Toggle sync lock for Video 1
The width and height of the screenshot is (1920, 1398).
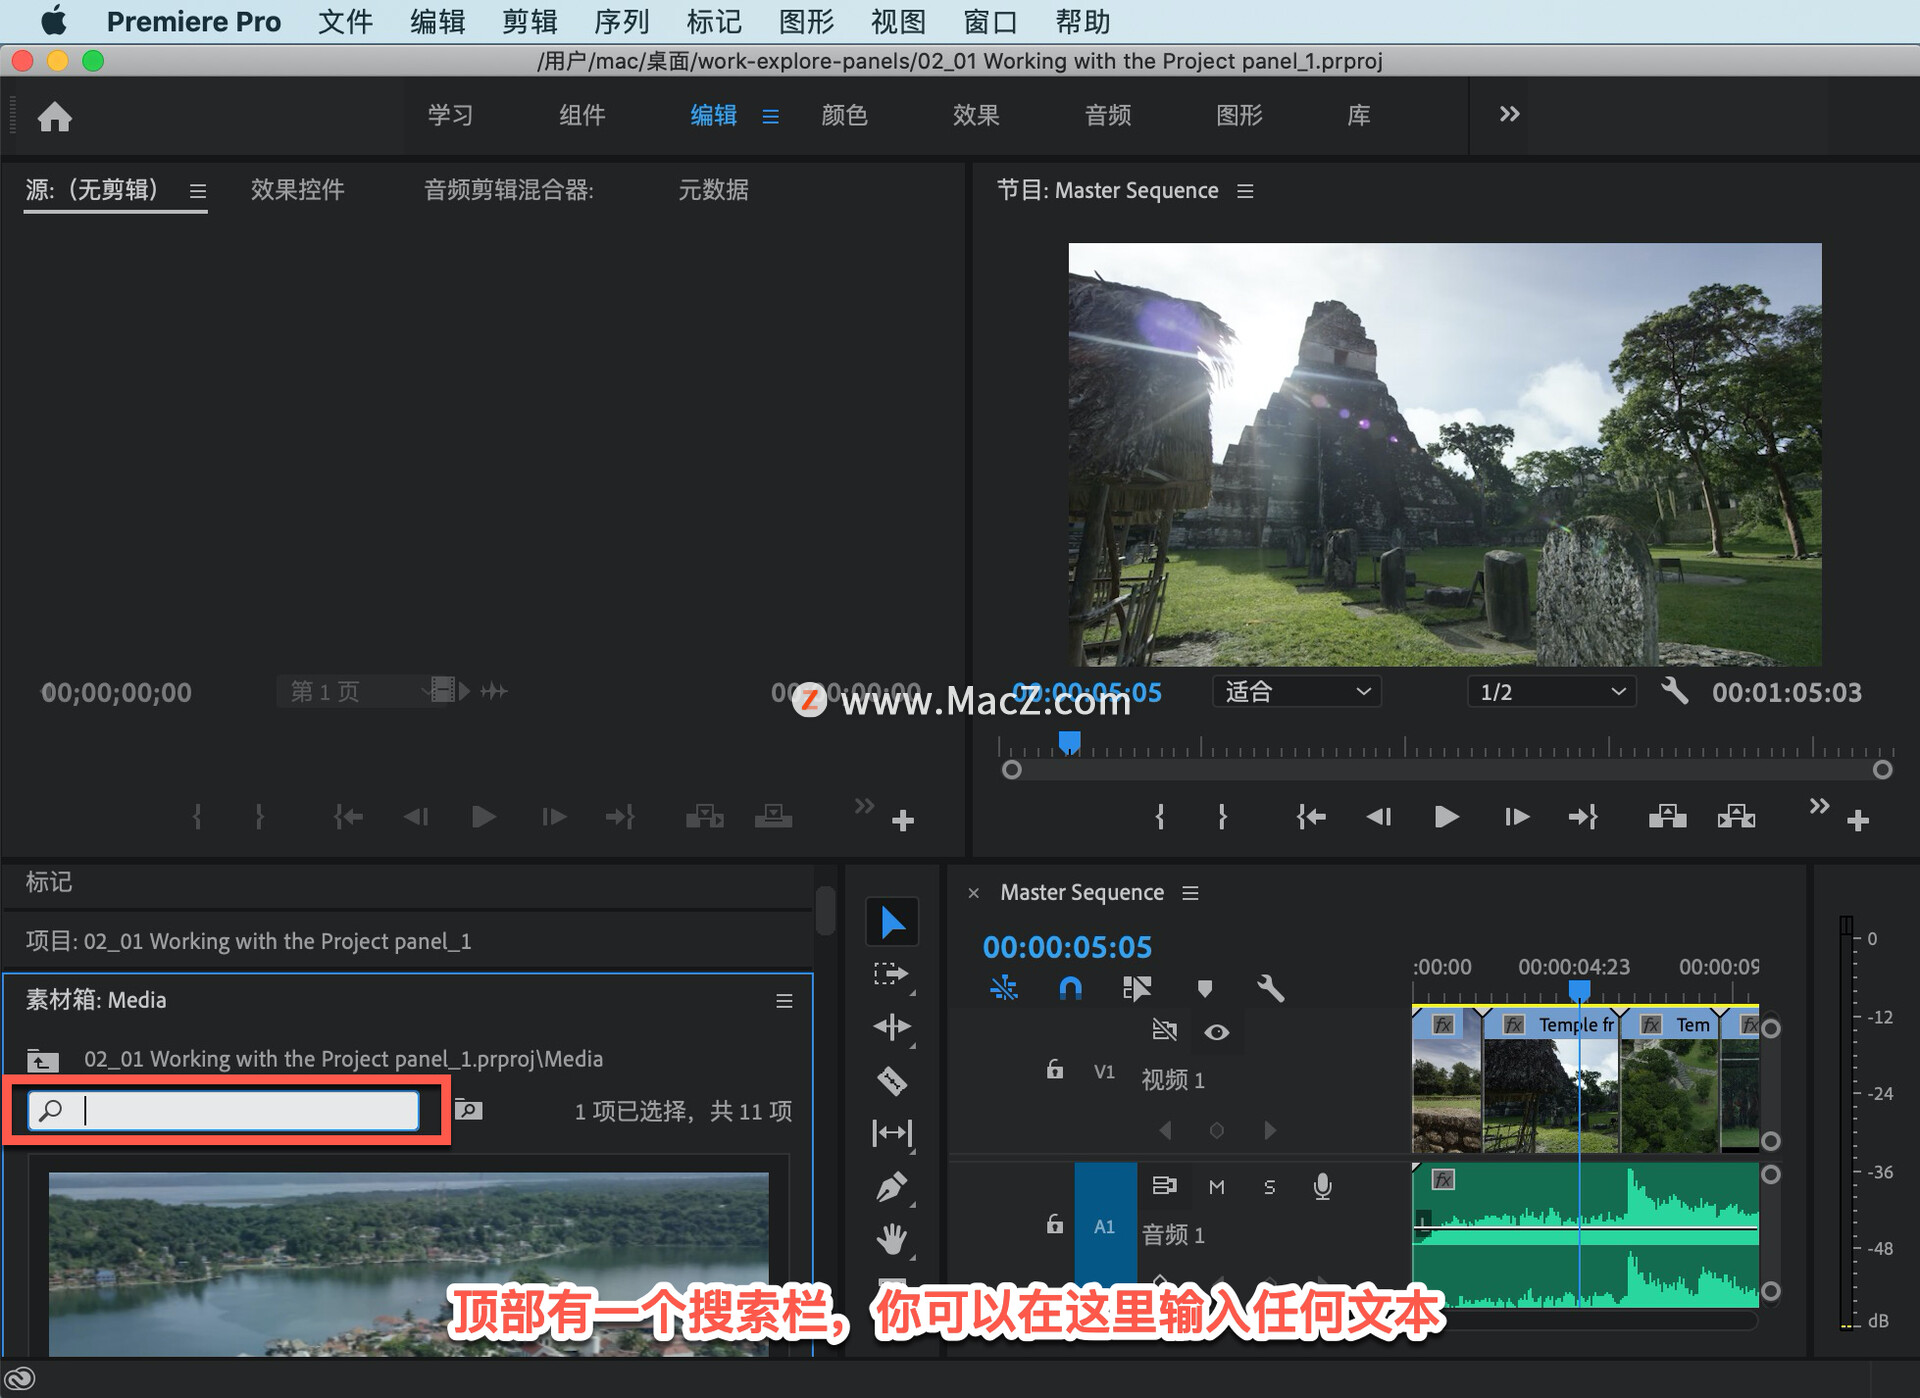(1164, 1031)
